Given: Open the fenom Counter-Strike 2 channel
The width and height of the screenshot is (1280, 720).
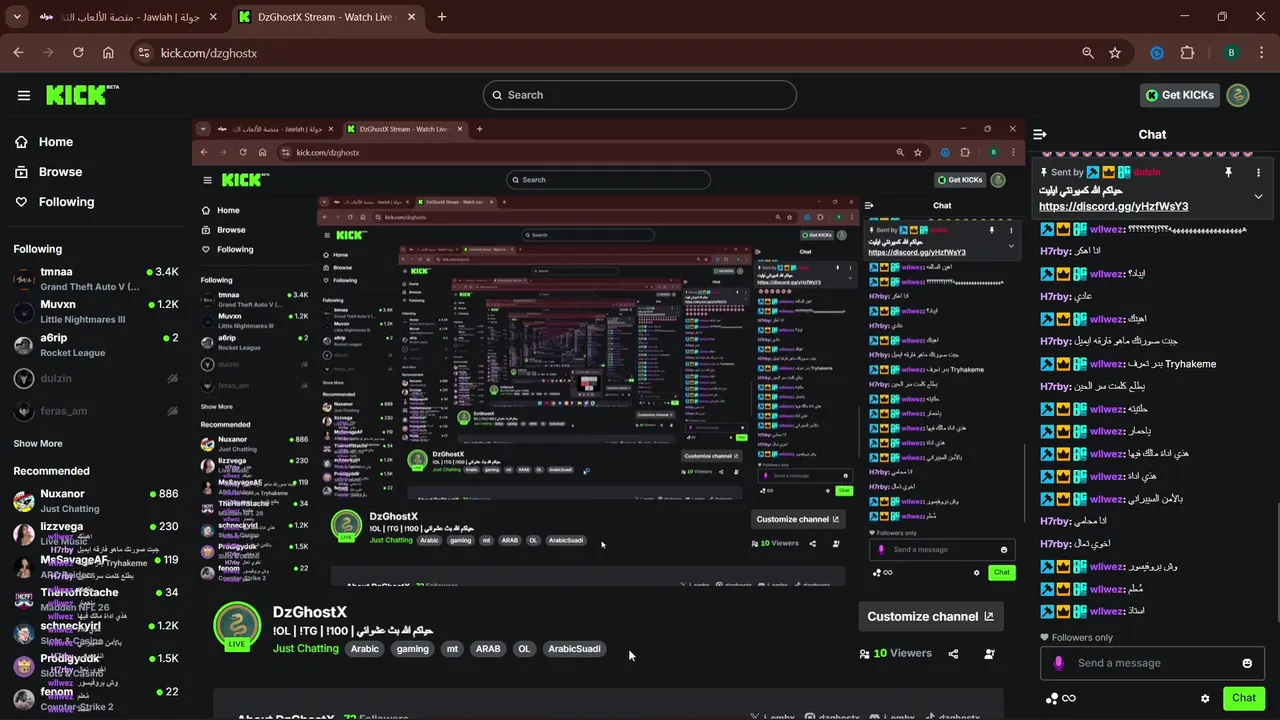Looking at the screenshot, I should [x=96, y=699].
